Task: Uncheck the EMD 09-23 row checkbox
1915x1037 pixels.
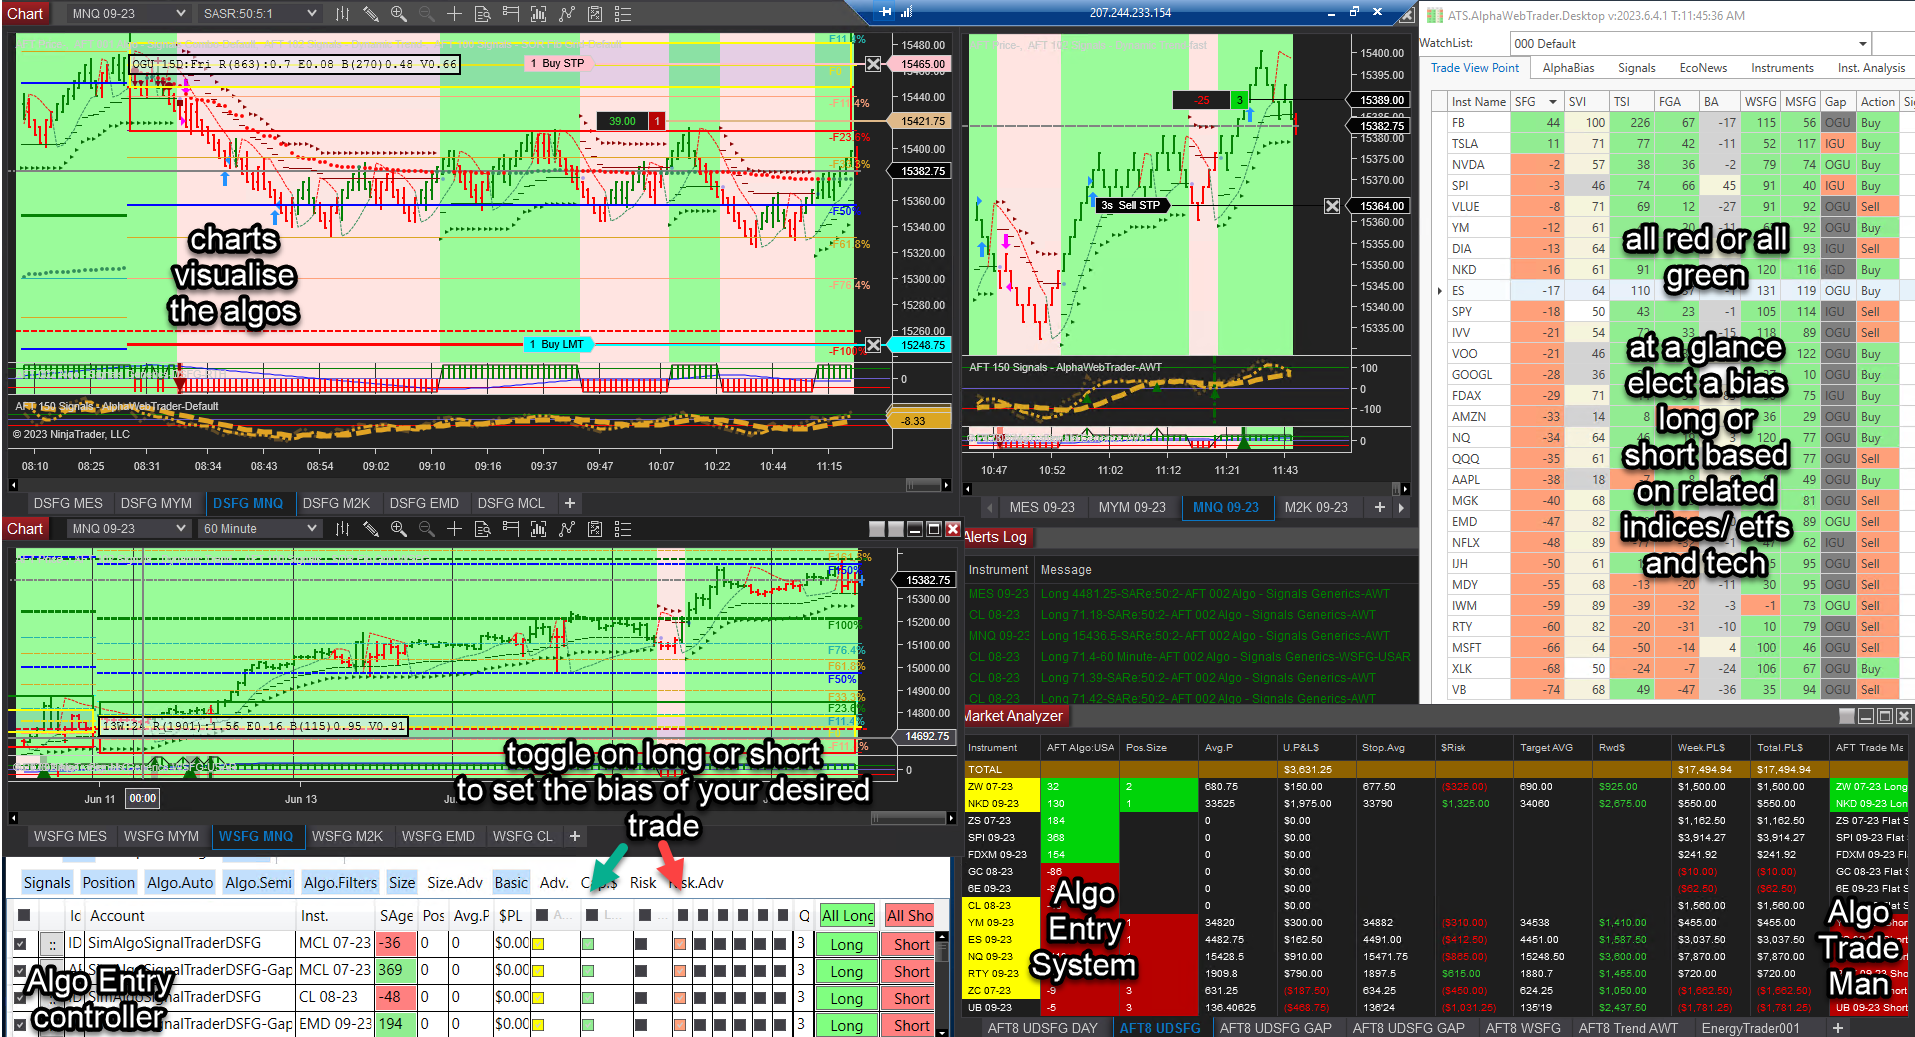Action: (x=20, y=1024)
